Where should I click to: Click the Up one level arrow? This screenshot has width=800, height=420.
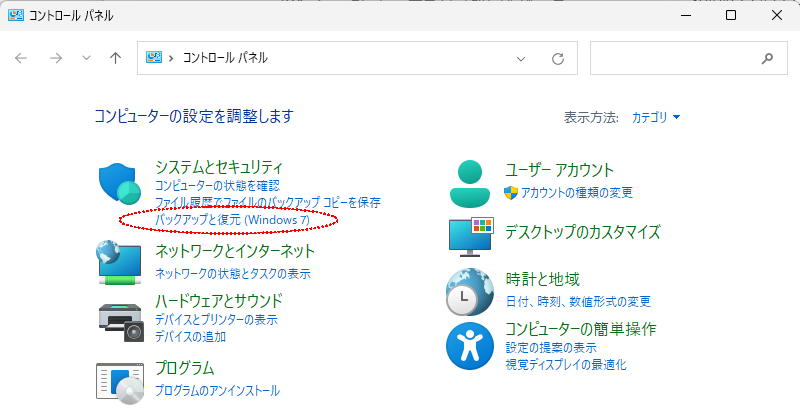[115, 58]
